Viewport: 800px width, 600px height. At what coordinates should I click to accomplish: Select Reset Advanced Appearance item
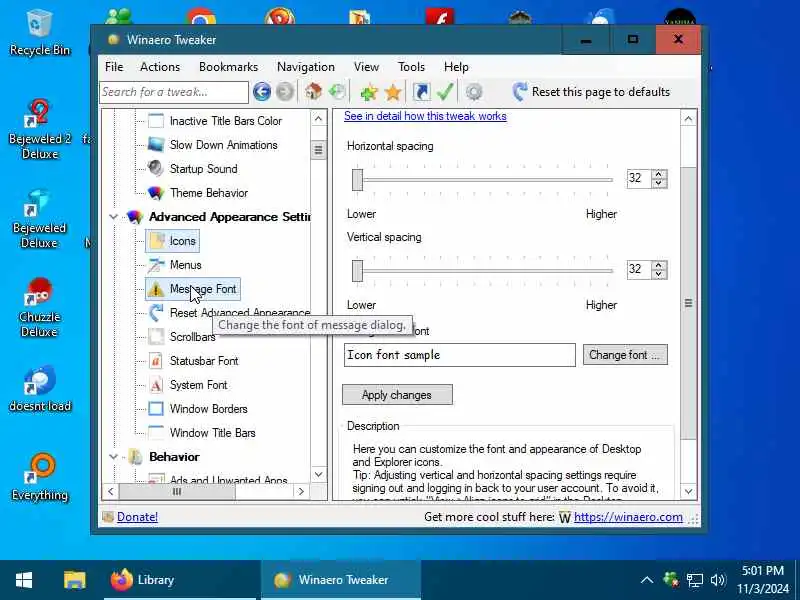pos(239,312)
